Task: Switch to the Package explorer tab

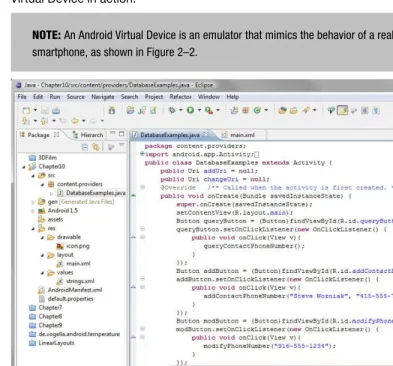Action: [38, 135]
